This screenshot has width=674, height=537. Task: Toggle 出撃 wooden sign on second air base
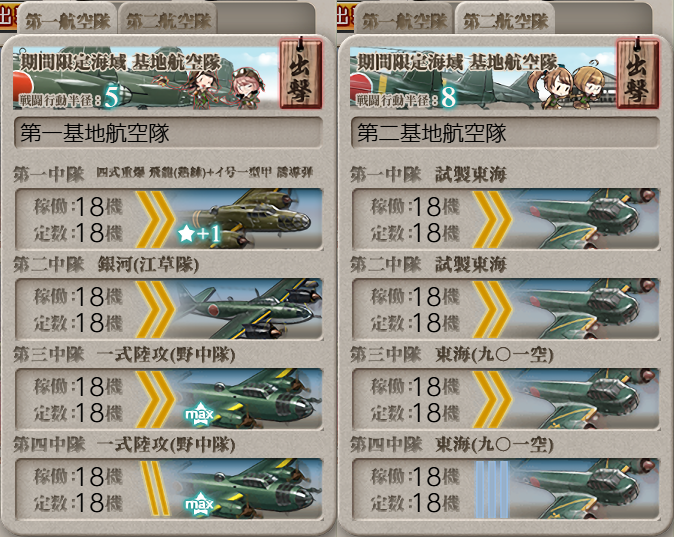[637, 73]
